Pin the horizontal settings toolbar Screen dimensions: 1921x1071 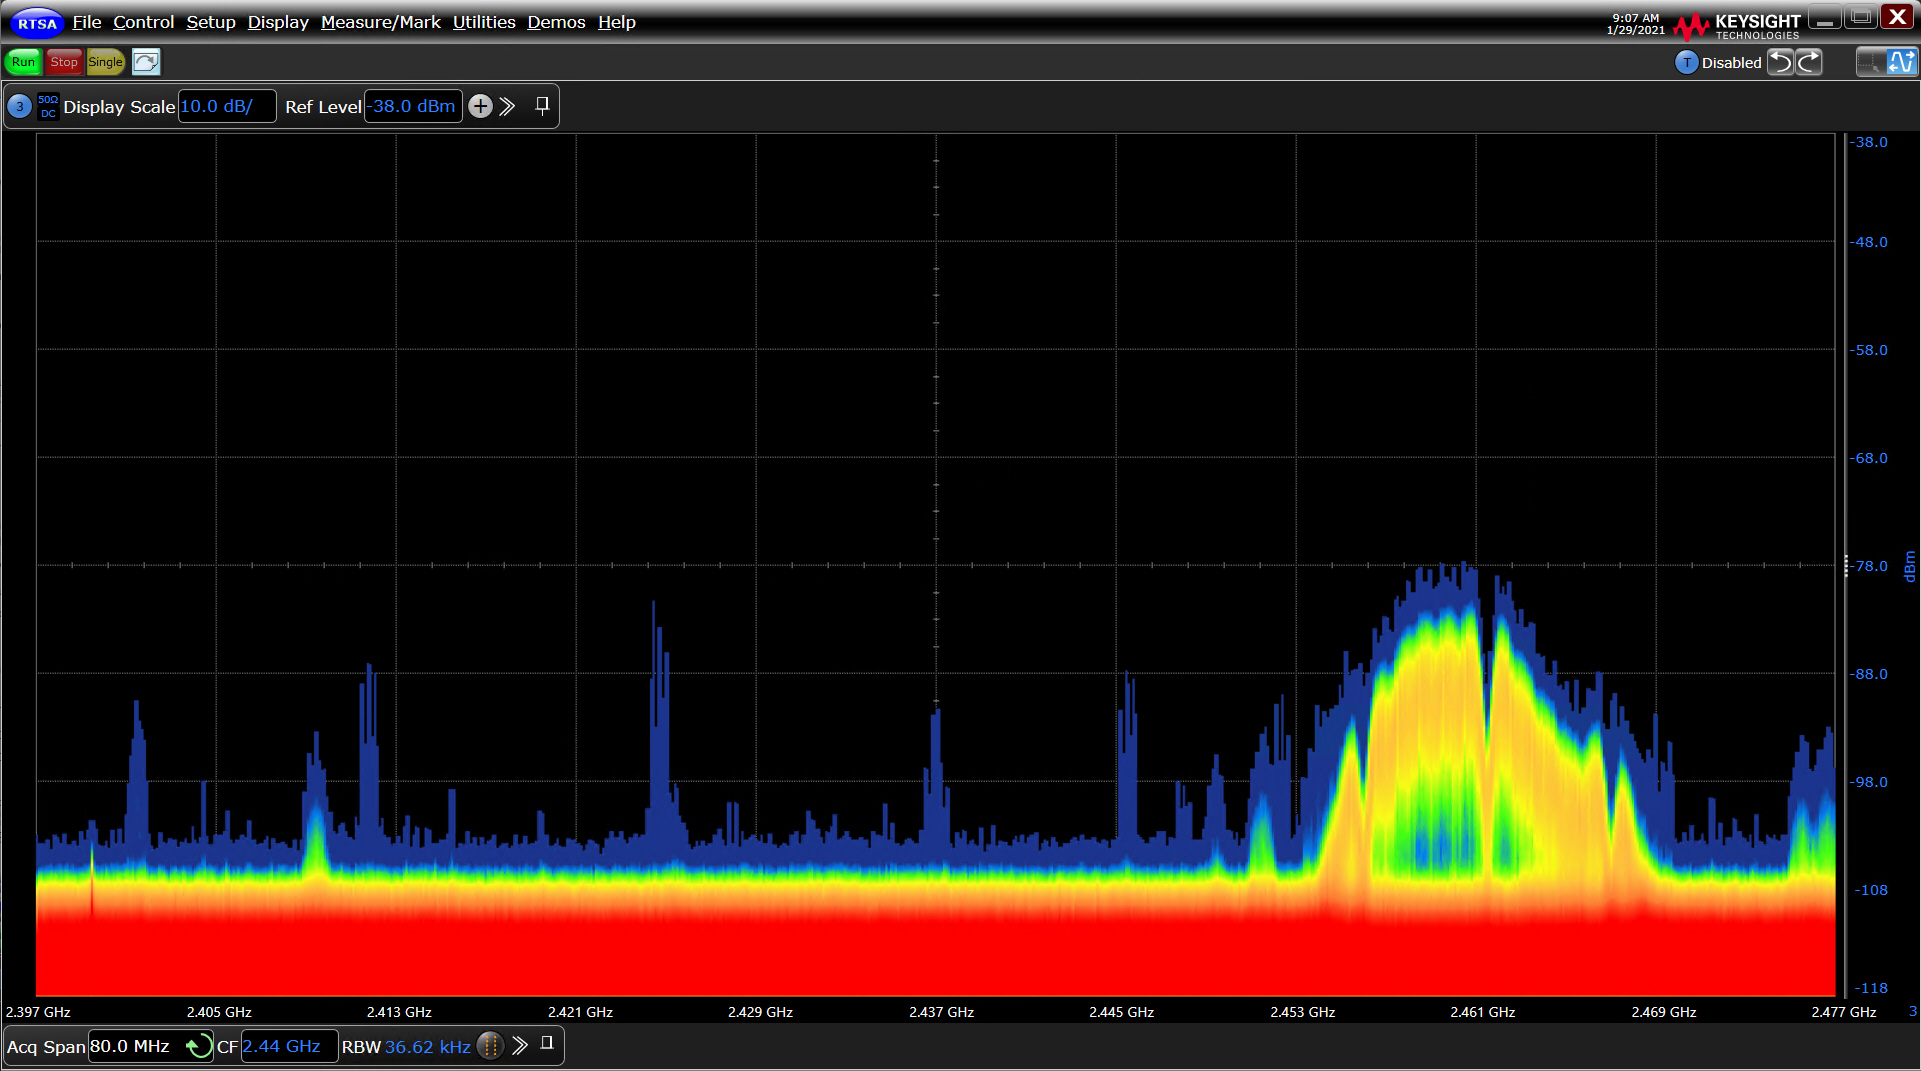click(547, 1043)
